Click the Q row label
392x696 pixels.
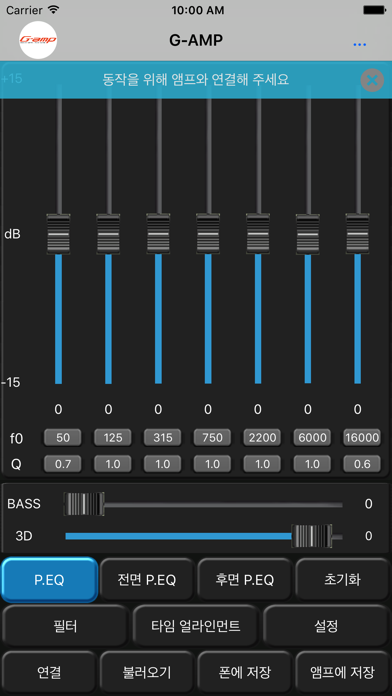coord(16,464)
